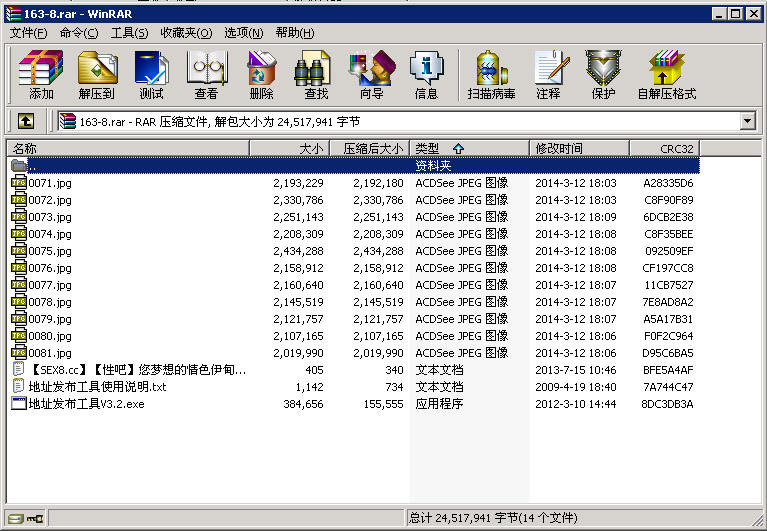Sort by the 压缩后大小 column header
Screen dimensions: 767x531
point(369,148)
